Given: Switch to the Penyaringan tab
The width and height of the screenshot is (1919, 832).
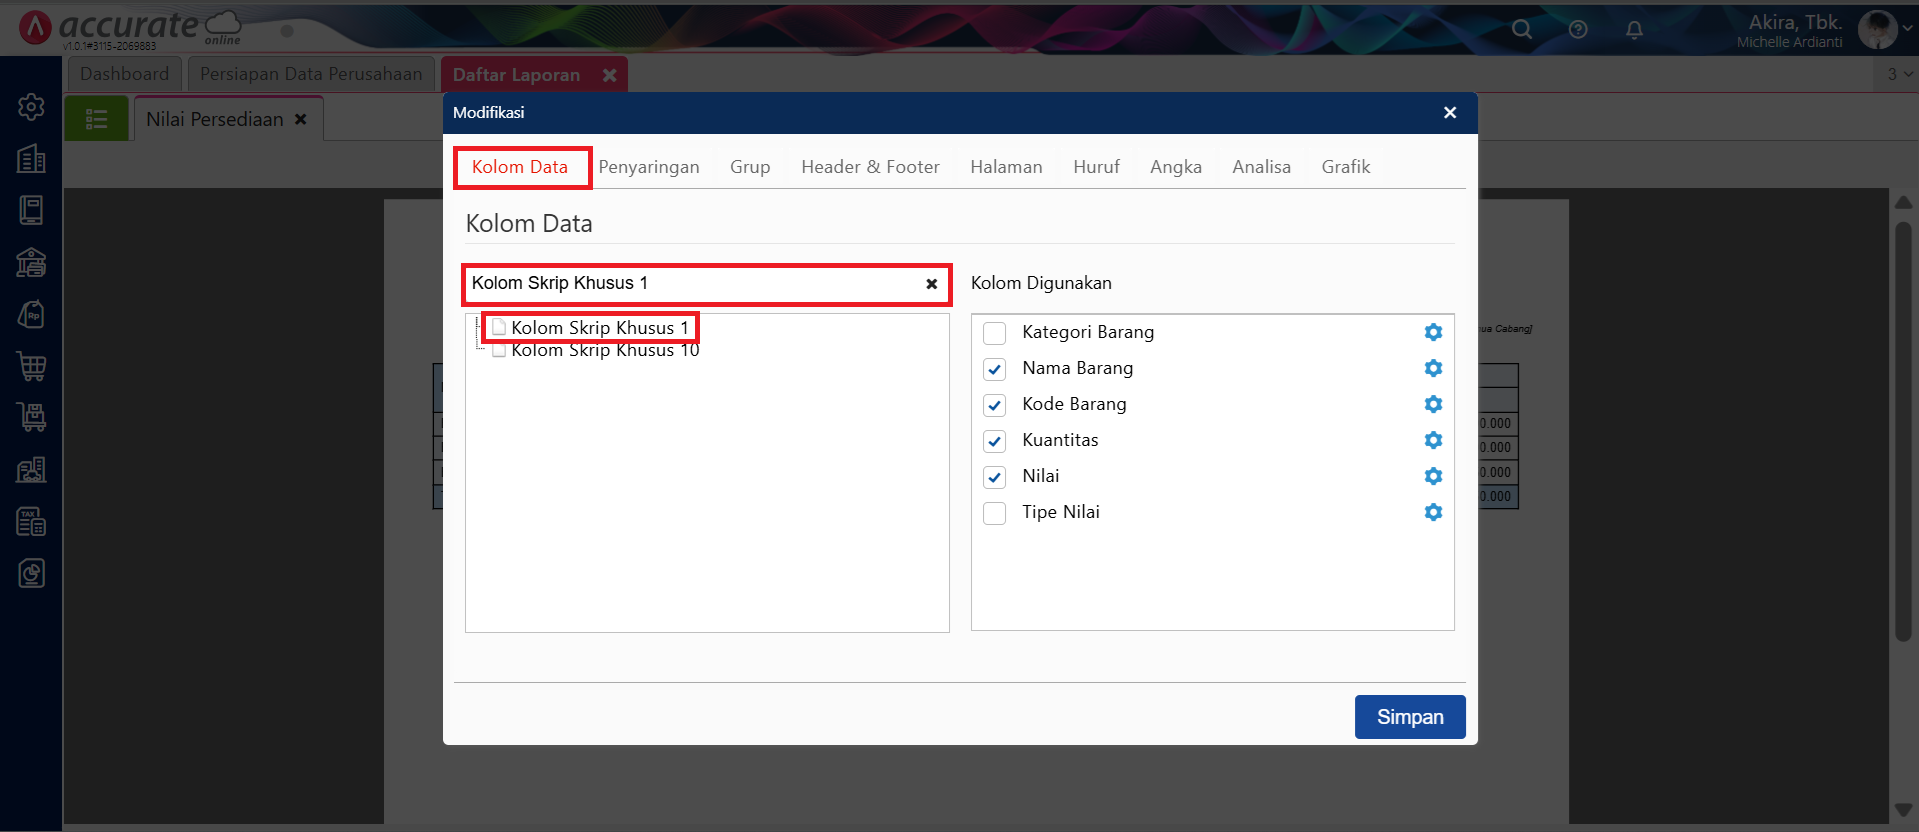Looking at the screenshot, I should pos(648,167).
